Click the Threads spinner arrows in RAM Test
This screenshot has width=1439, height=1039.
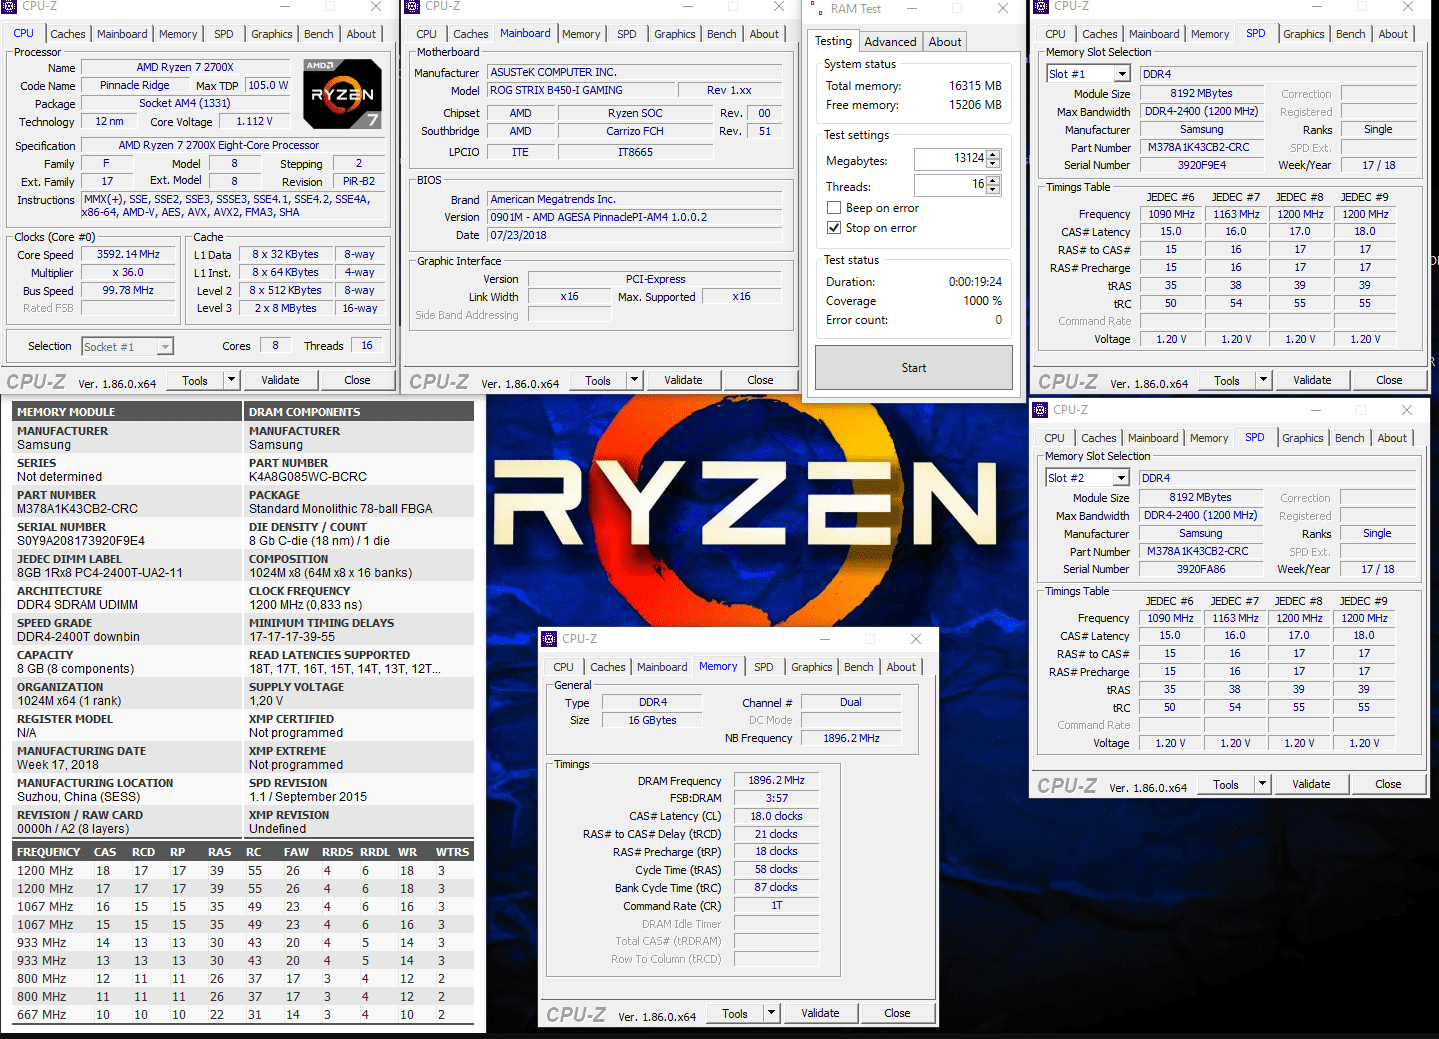pyautogui.click(x=993, y=185)
